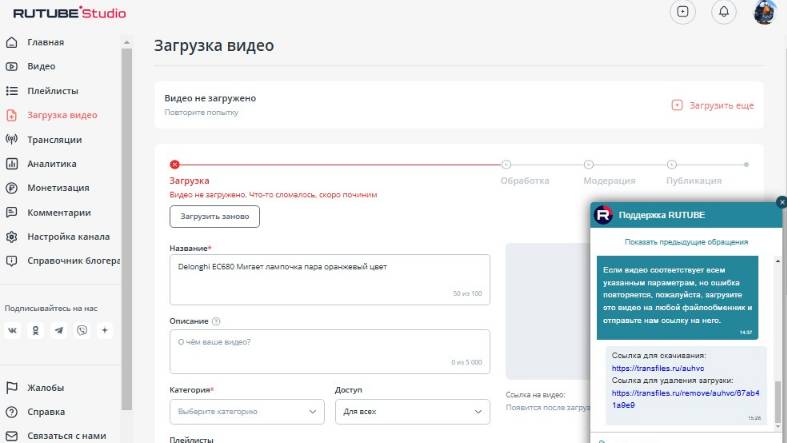Open the Viber social icon
Image resolution: width=787 pixels, height=443 pixels.
coord(82,330)
